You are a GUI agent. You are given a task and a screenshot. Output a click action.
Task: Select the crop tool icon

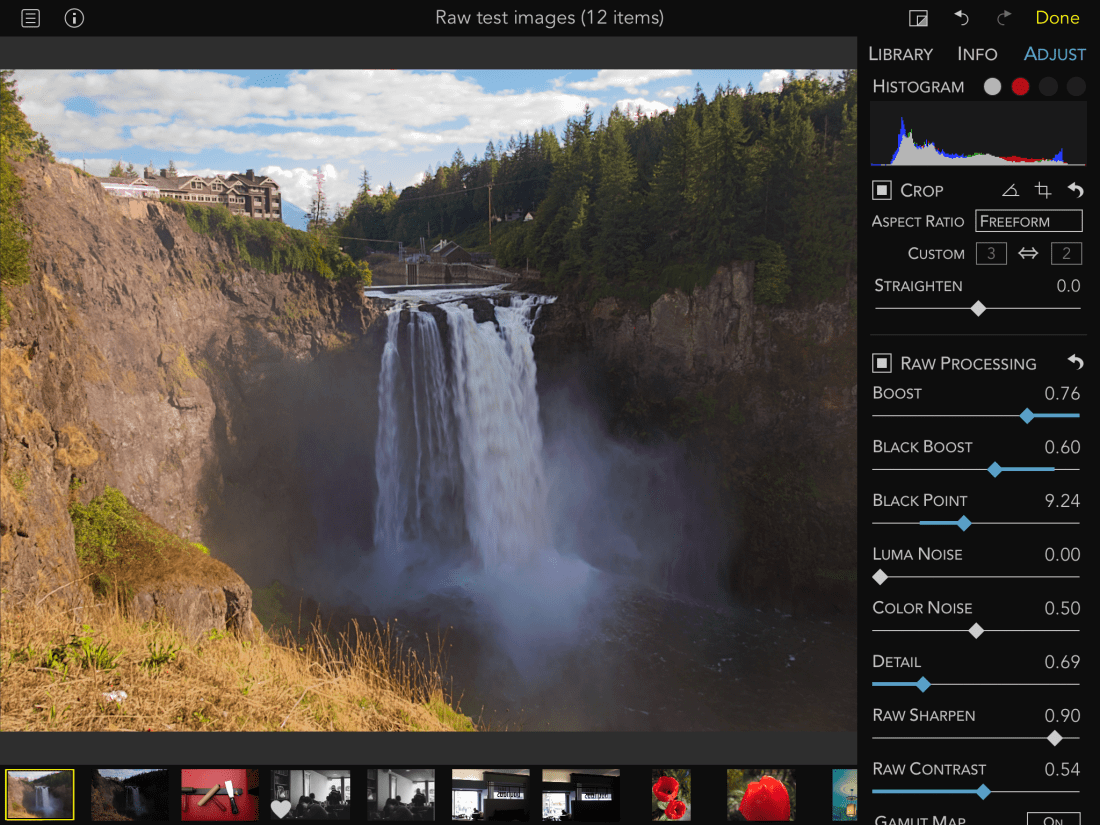coord(1043,190)
